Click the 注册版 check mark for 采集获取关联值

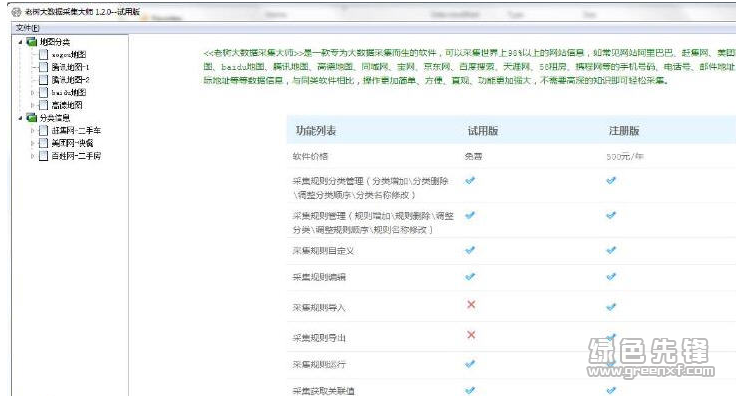(611, 390)
